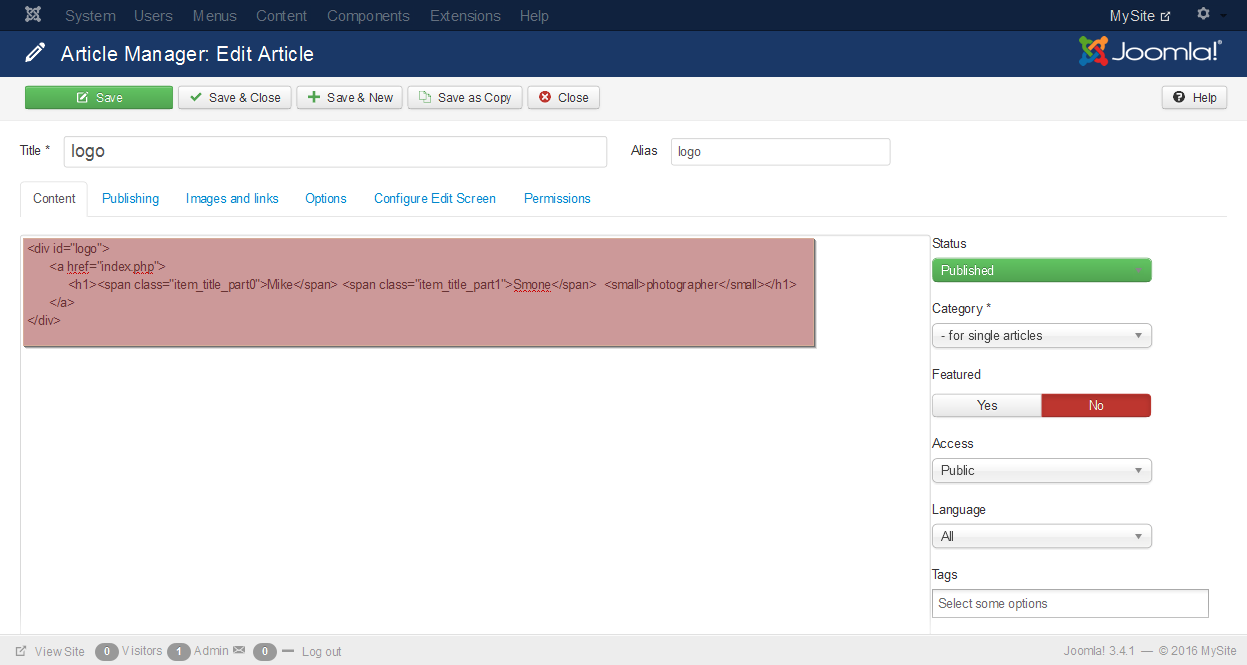Toggle the Featured No option
Viewport: 1247px width, 665px height.
[x=1096, y=405]
